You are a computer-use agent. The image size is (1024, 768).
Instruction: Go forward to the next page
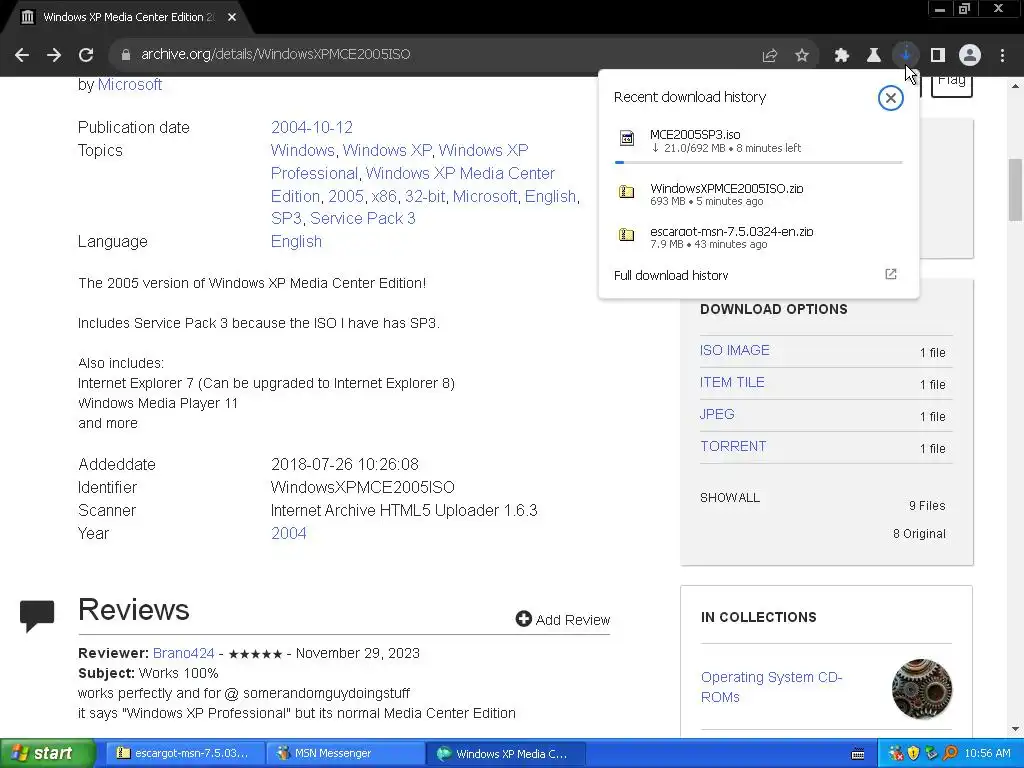54,55
